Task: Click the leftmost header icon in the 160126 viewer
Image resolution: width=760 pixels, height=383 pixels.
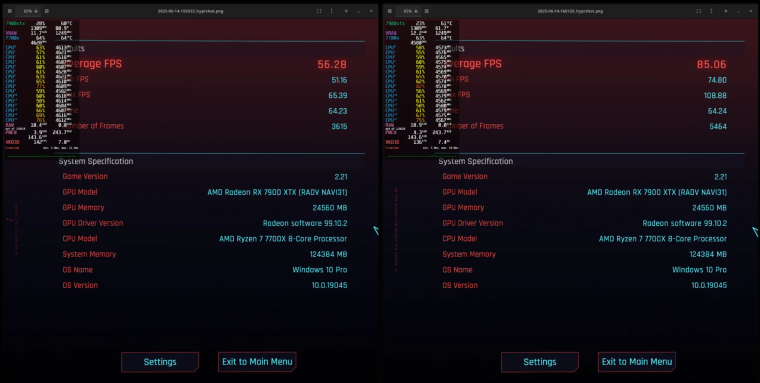Action: [x=389, y=11]
